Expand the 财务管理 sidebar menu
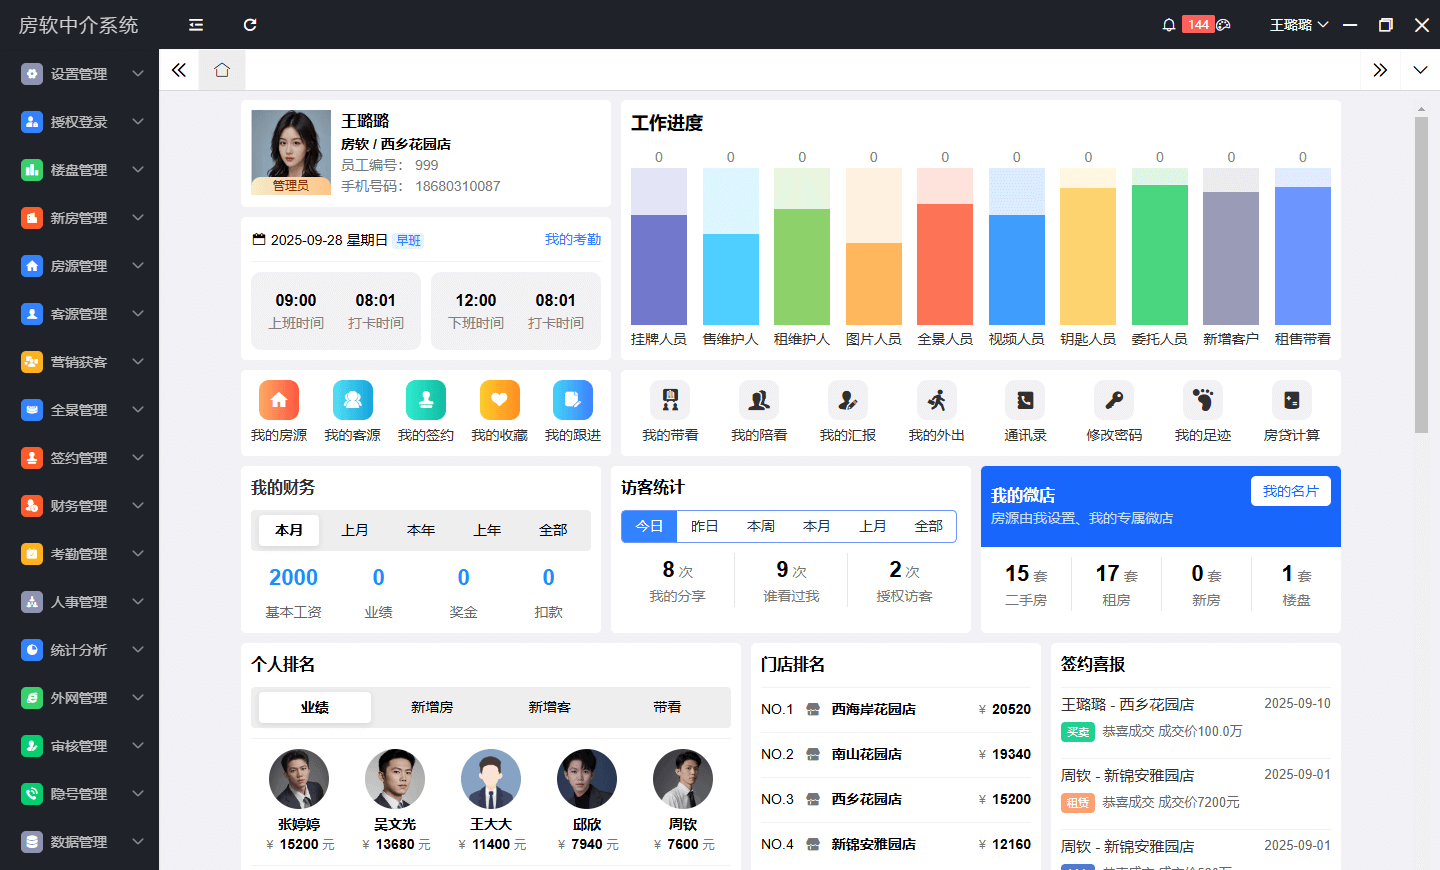Image resolution: width=1440 pixels, height=870 pixels. pyautogui.click(x=80, y=506)
